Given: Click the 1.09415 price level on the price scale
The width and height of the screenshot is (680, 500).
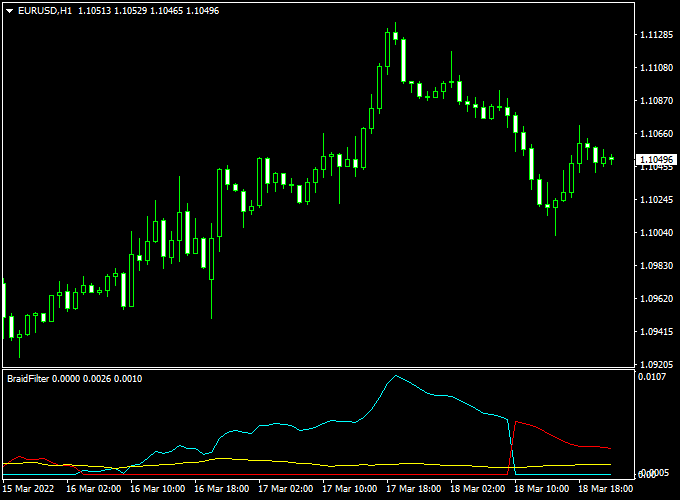Looking at the screenshot, I should coord(657,331).
